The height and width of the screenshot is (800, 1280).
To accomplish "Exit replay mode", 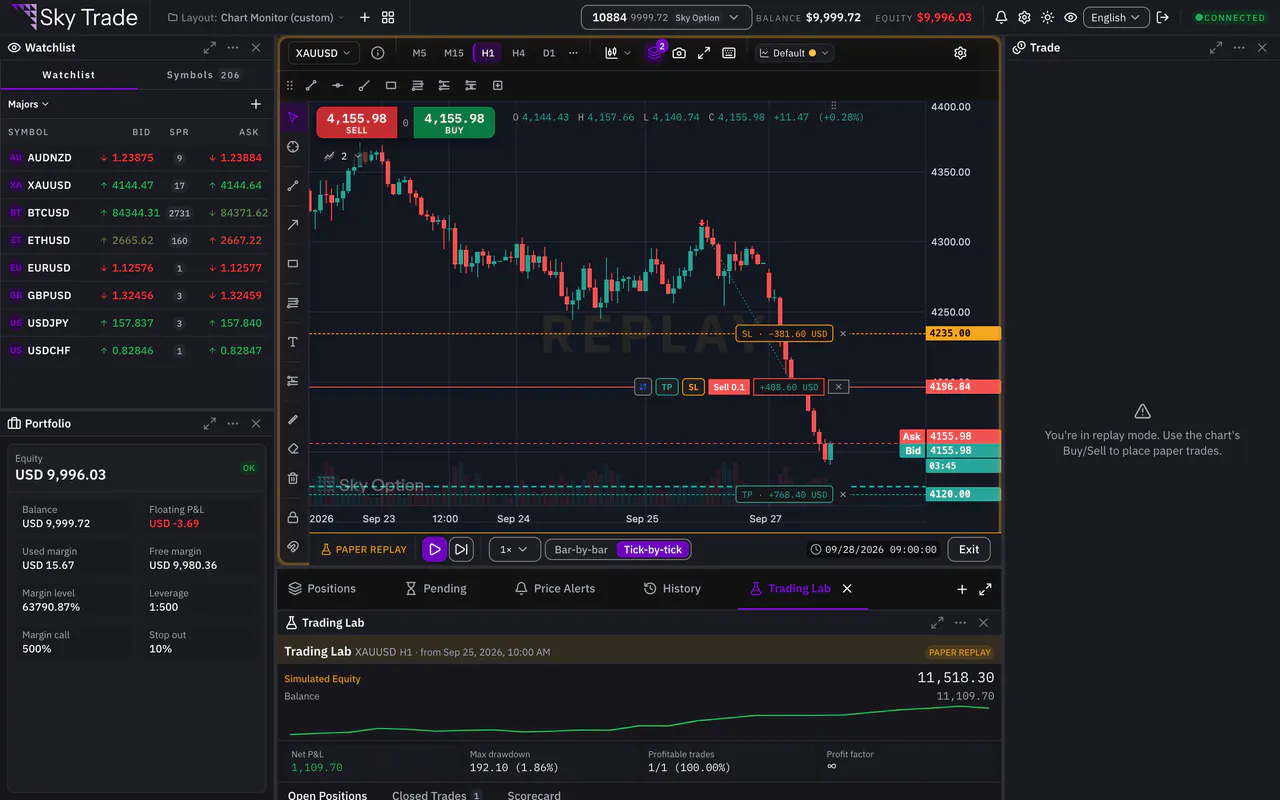I will tap(969, 549).
